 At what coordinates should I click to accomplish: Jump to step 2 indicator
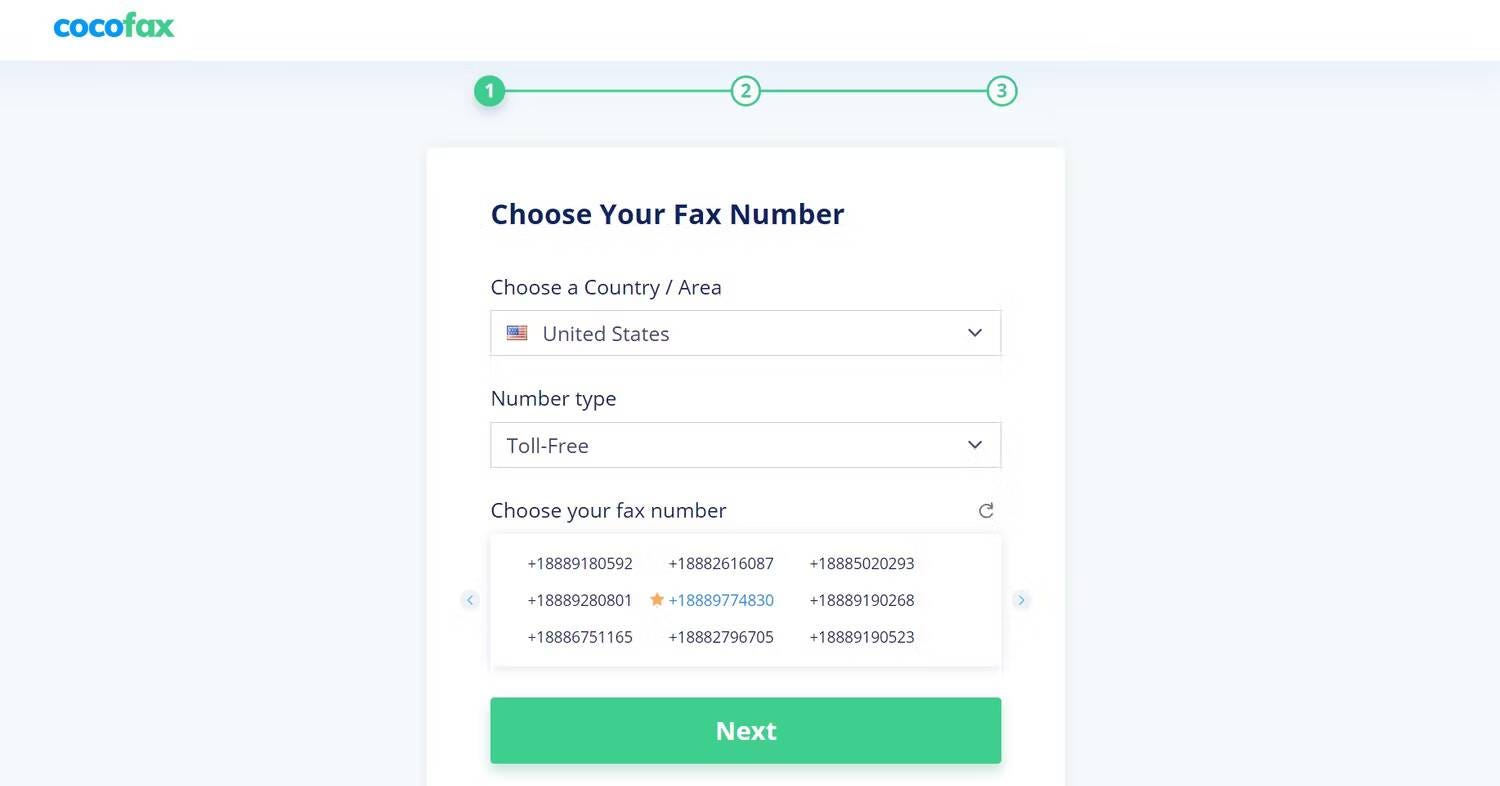746,91
